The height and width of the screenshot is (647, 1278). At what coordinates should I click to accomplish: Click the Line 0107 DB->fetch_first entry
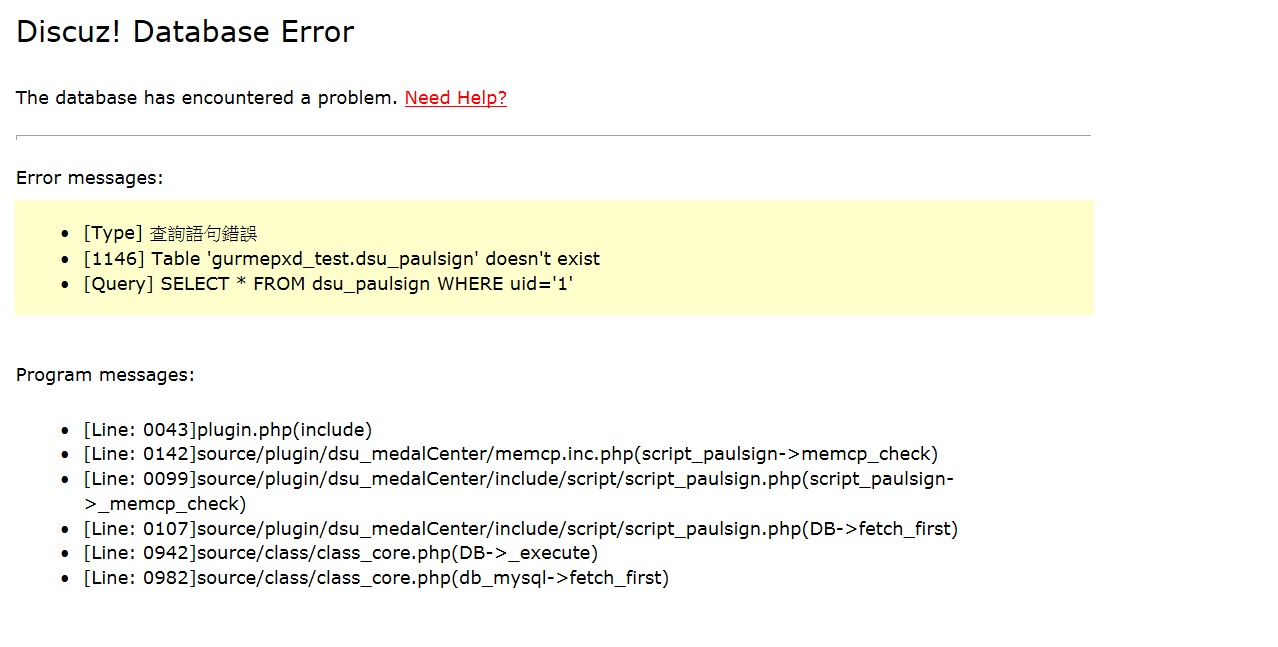521,528
